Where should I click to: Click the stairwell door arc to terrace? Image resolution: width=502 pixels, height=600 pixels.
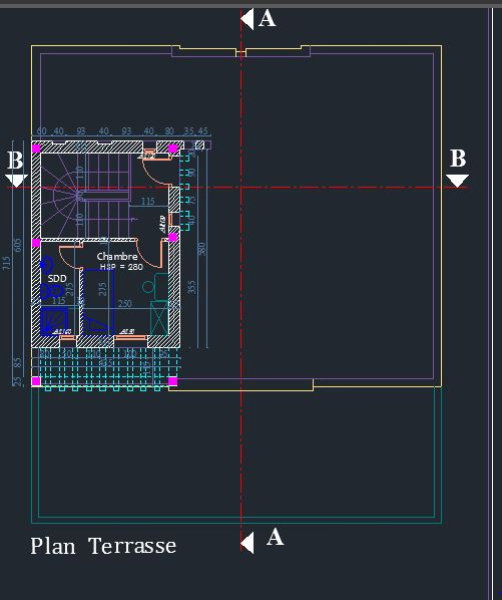point(156,171)
